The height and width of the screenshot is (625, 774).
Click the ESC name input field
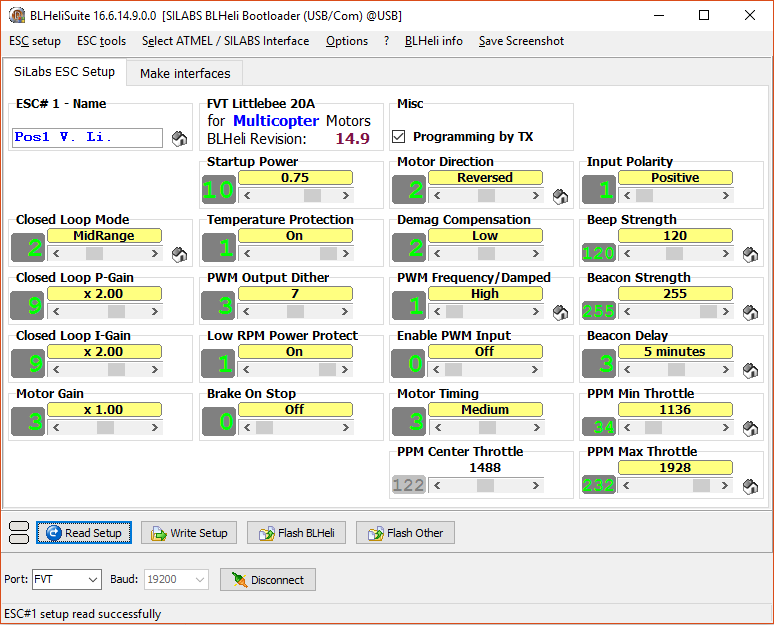[x=87, y=138]
